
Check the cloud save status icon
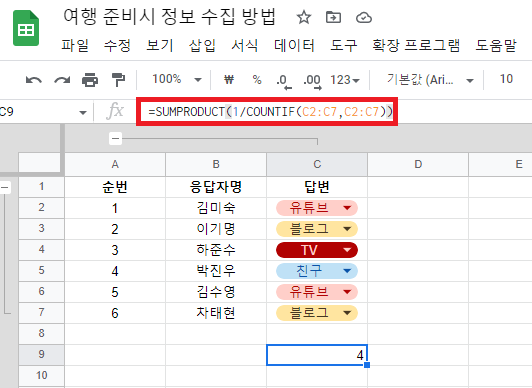(x=364, y=17)
